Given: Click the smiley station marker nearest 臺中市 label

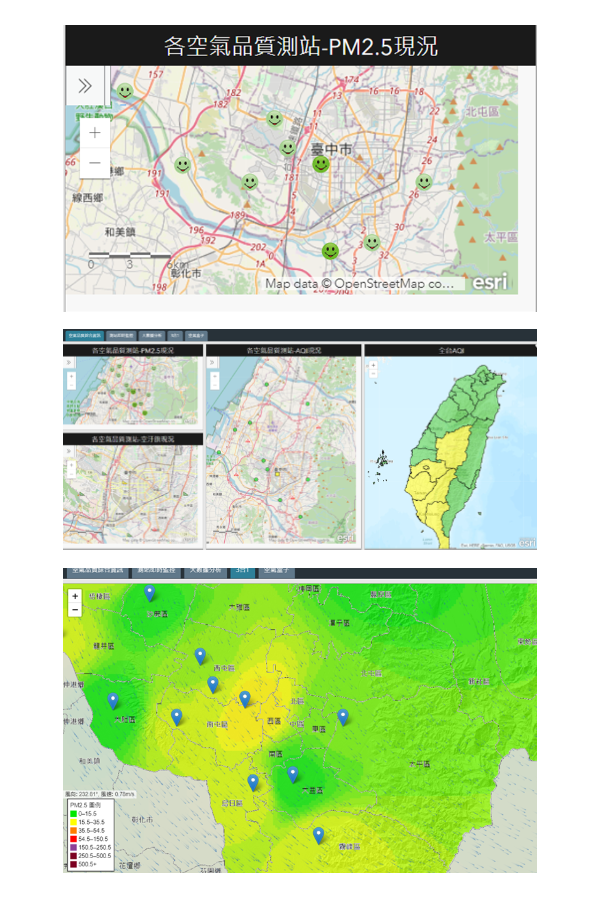Looking at the screenshot, I should (320, 164).
